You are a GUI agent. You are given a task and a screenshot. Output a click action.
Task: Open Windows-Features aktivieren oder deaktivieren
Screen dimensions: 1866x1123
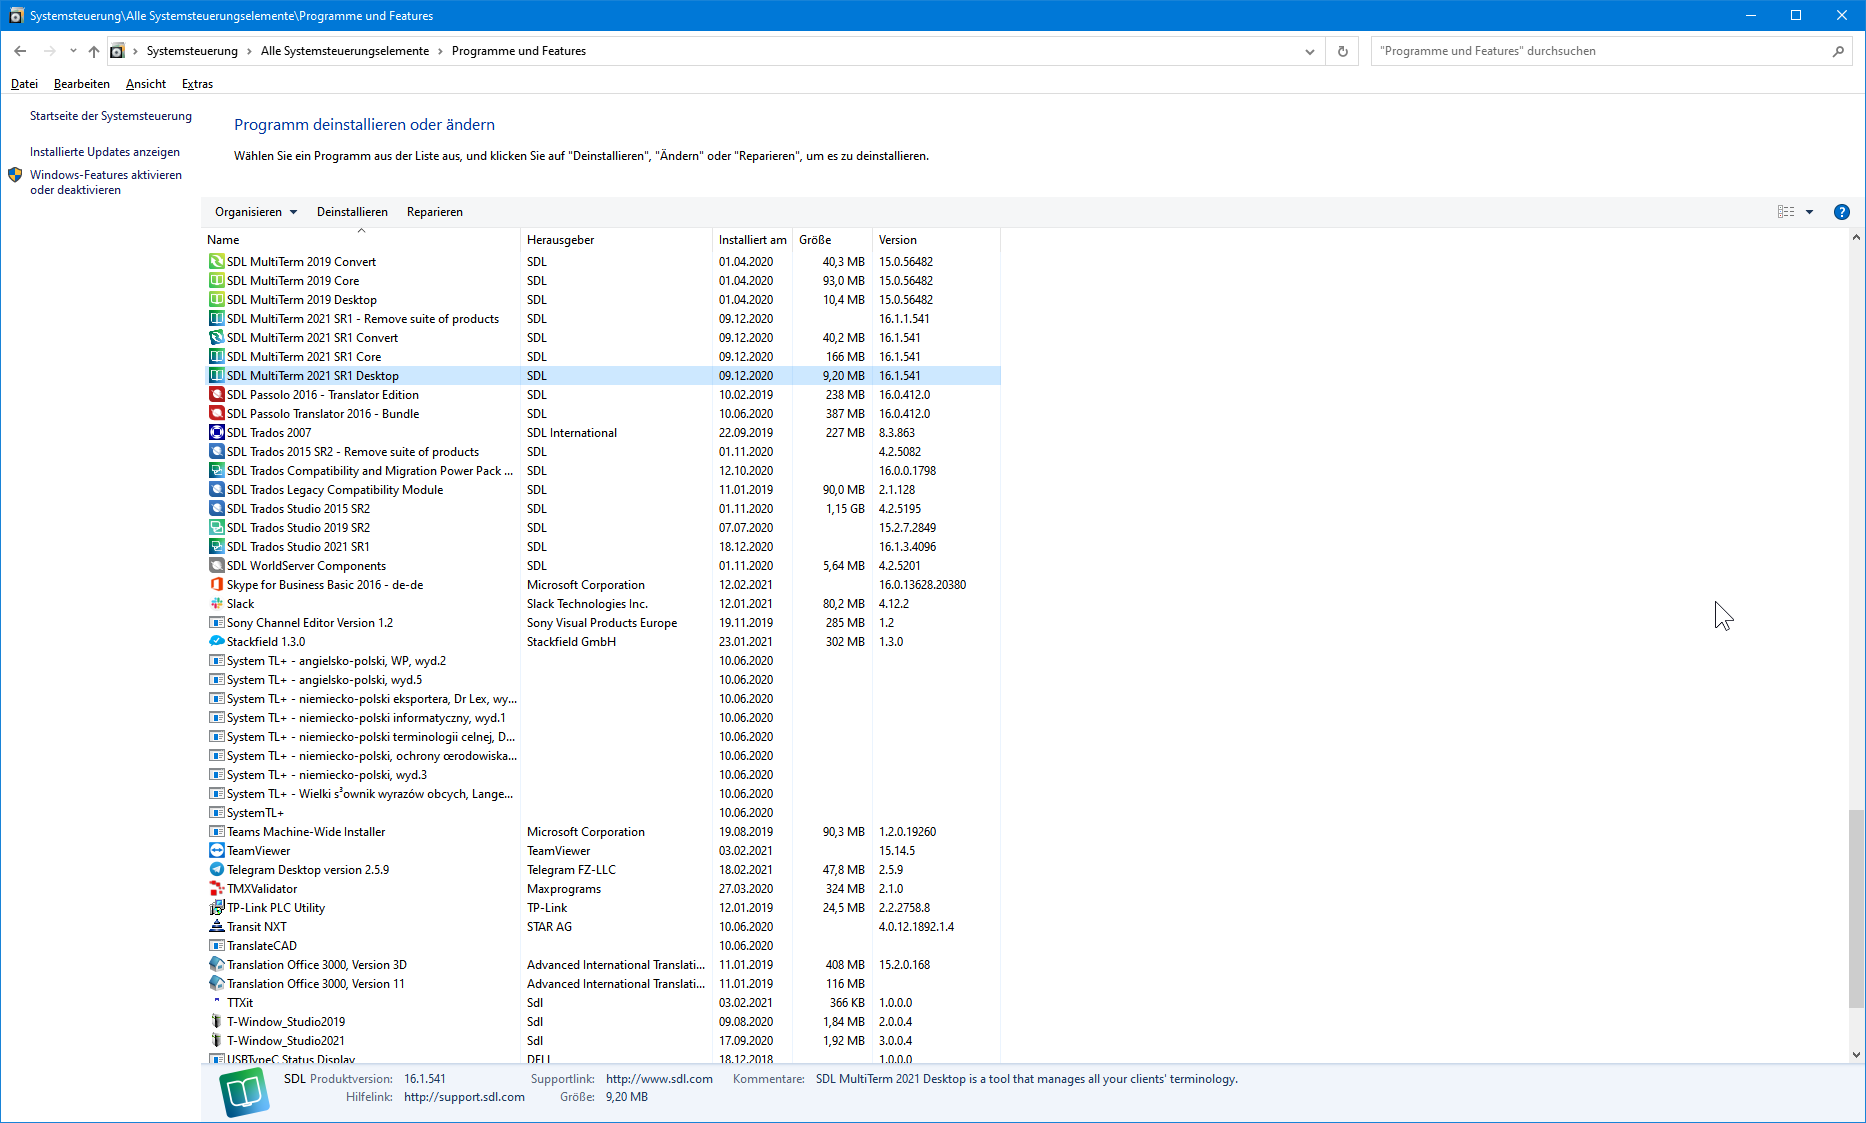tap(106, 182)
